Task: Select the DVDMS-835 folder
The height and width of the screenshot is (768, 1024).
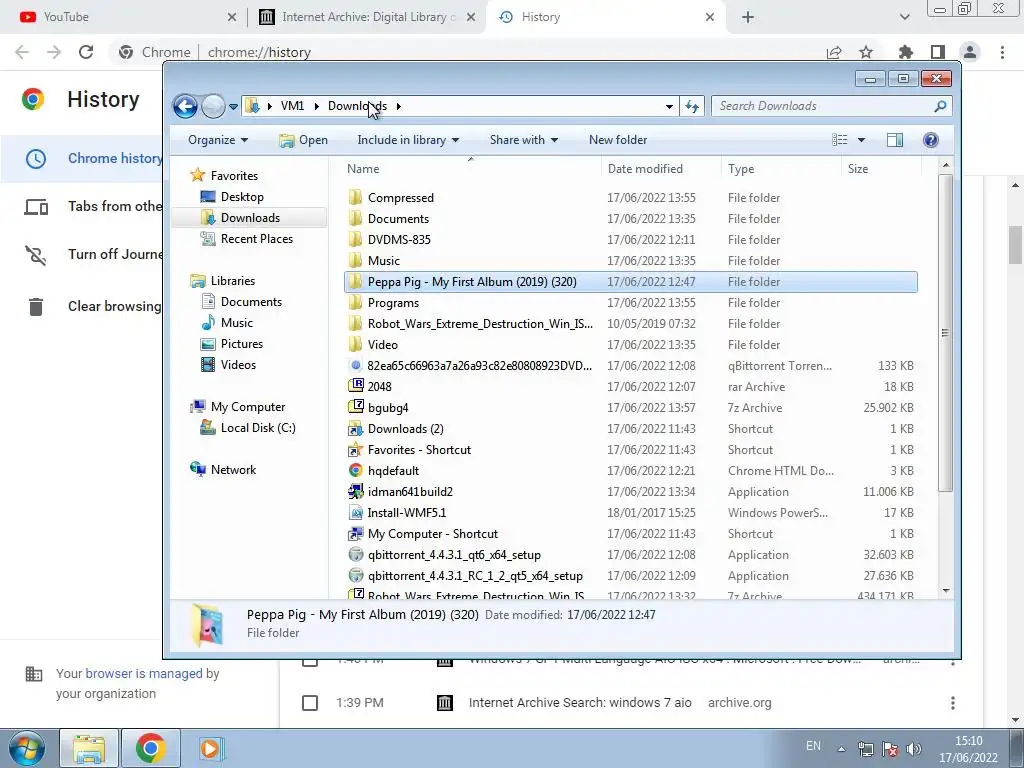Action: pyautogui.click(x=399, y=240)
